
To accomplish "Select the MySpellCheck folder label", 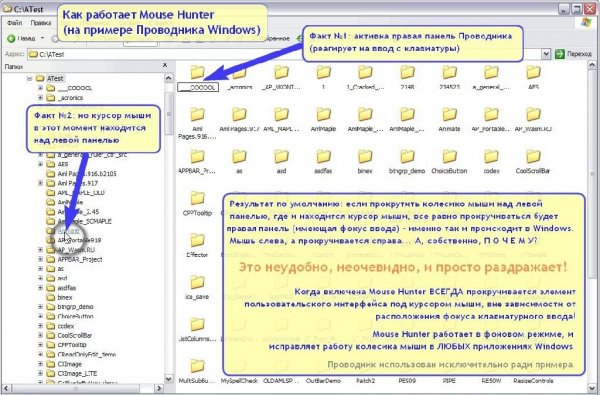I will (x=240, y=381).
